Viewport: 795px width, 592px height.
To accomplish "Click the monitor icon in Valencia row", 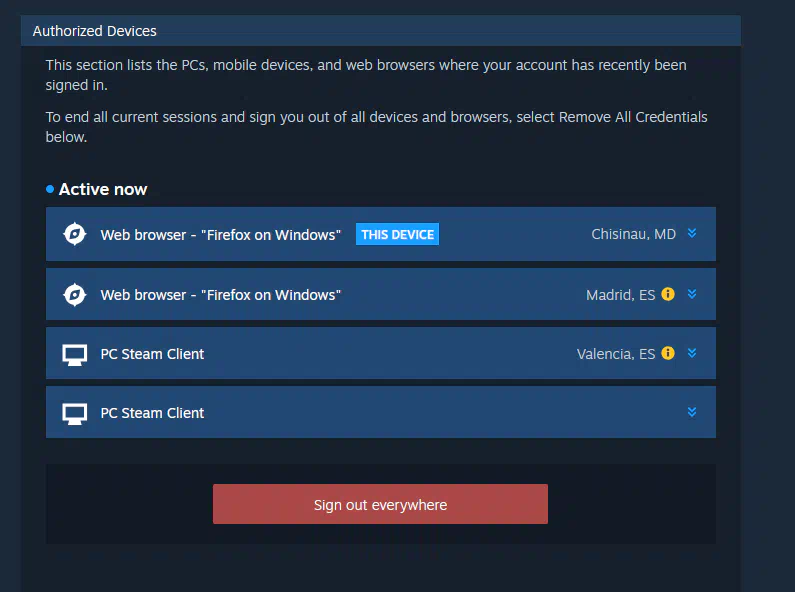I will click(75, 355).
